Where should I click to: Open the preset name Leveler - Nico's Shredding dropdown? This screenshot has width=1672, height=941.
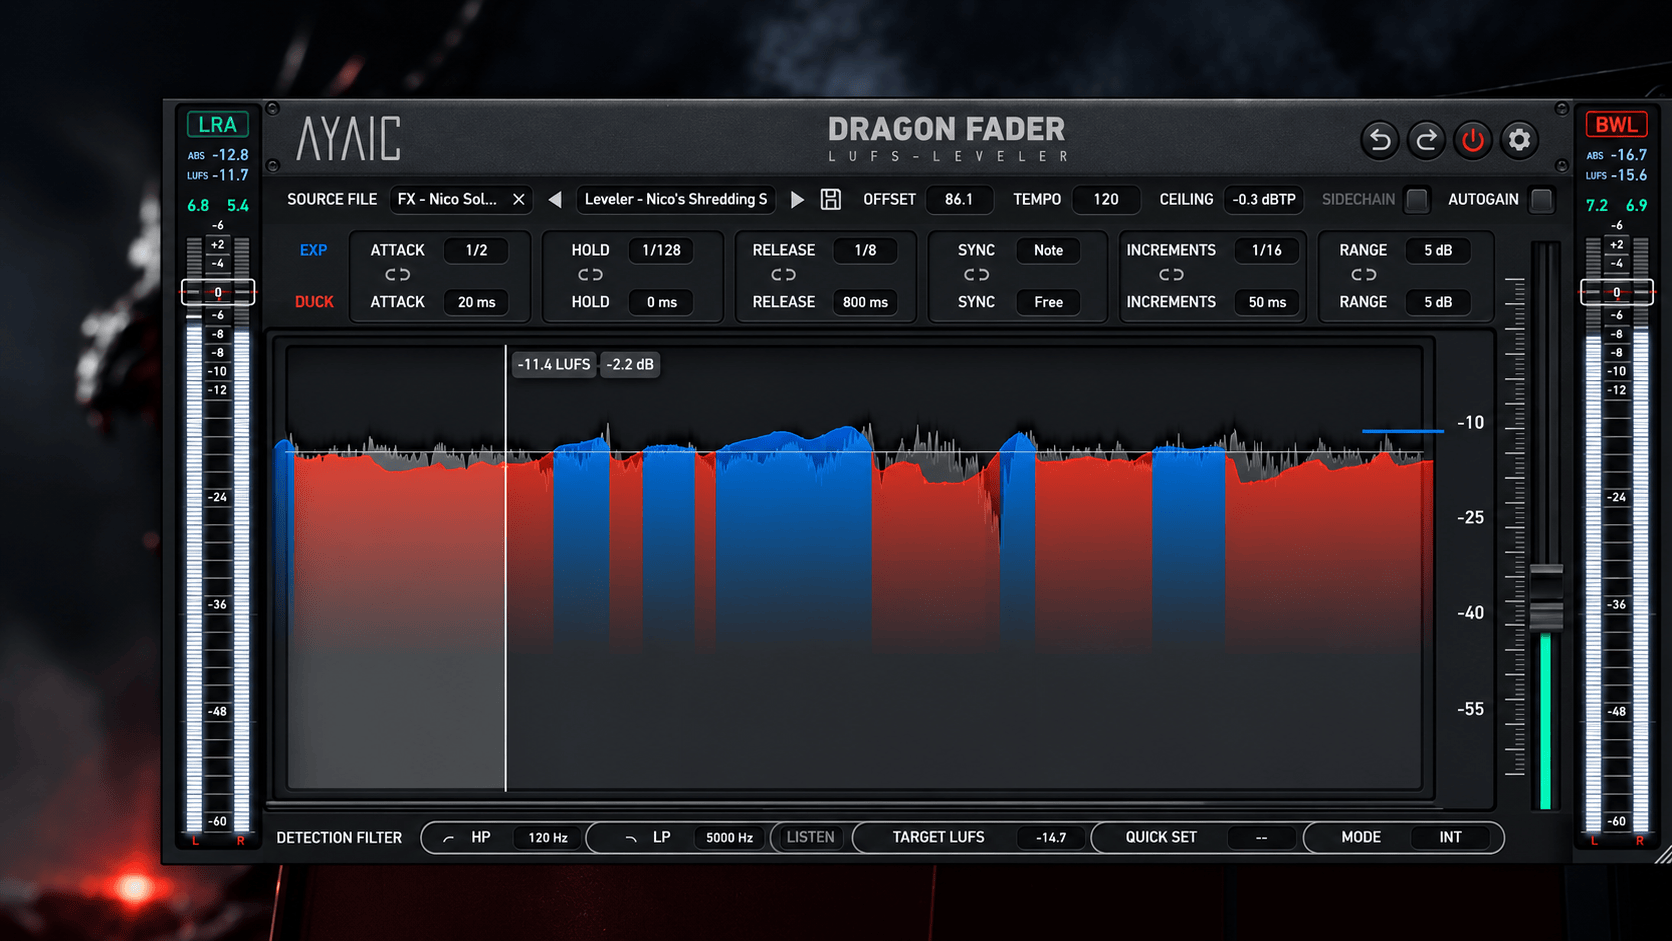[676, 199]
